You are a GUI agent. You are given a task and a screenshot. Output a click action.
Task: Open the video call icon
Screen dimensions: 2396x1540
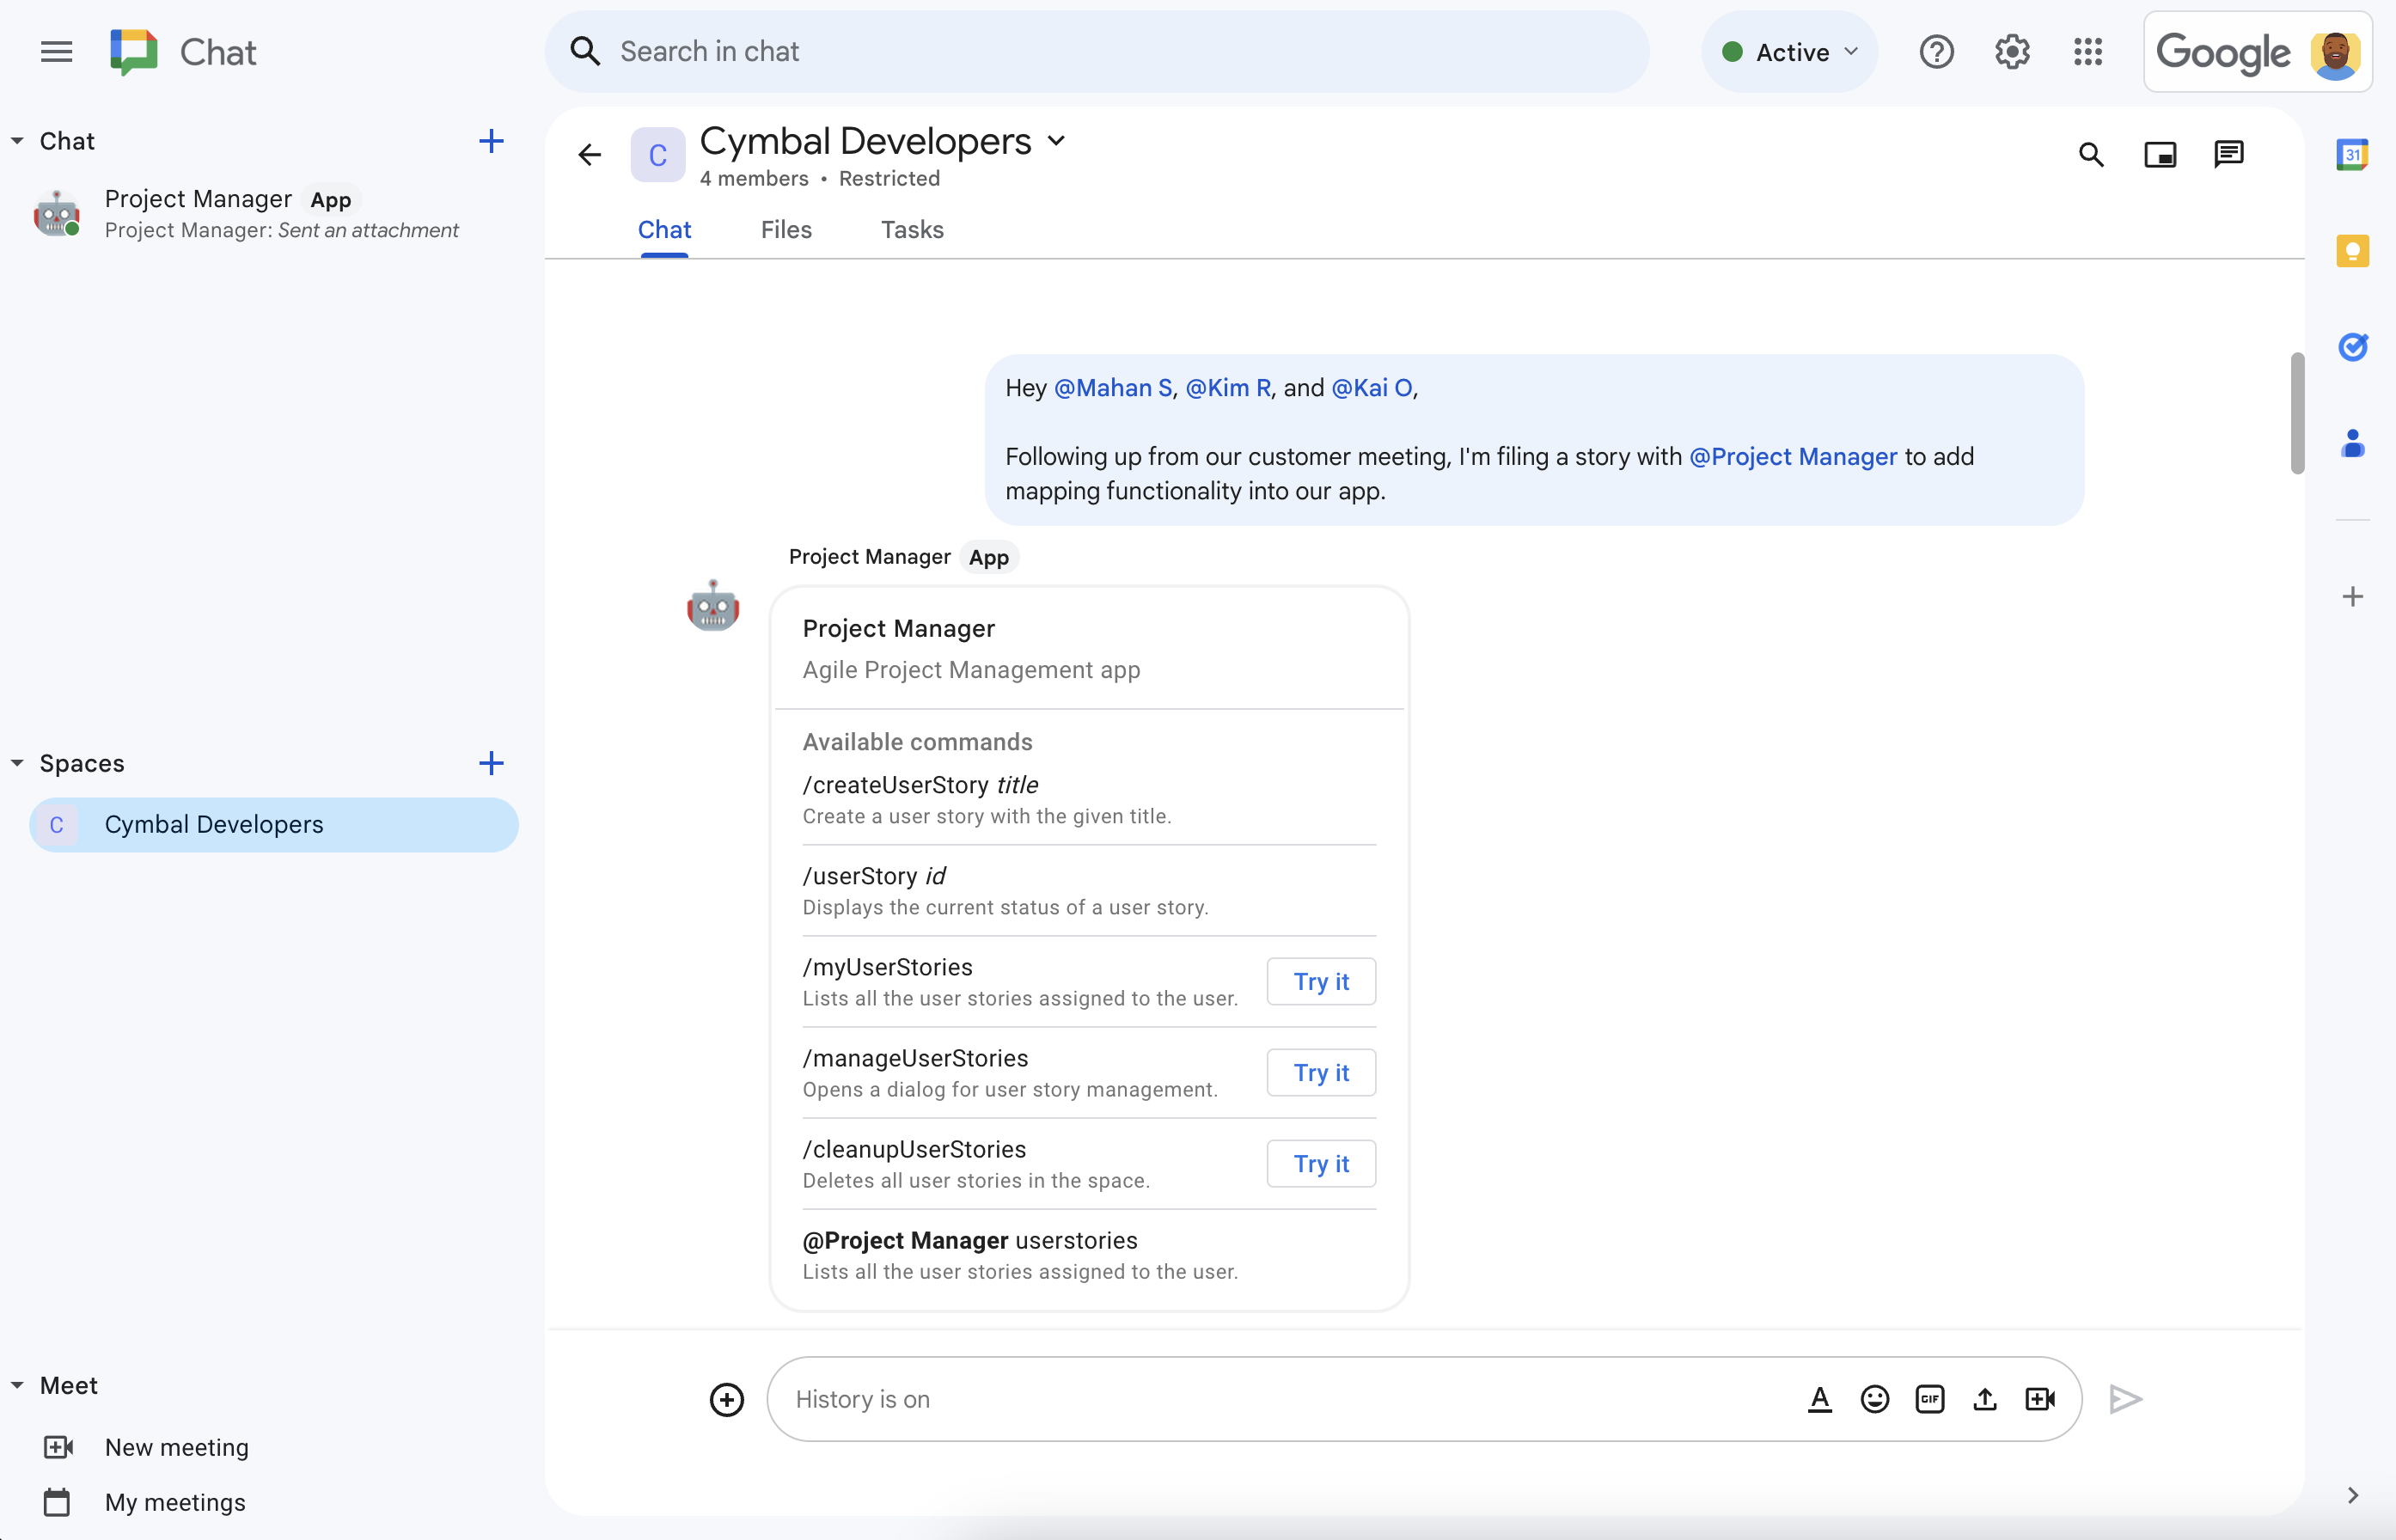point(2039,1398)
